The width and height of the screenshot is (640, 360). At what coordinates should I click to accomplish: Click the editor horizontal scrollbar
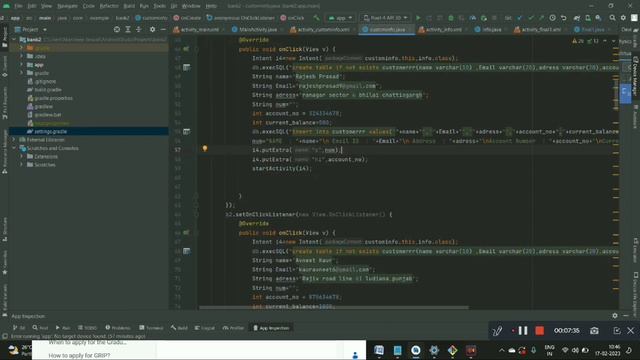point(334,307)
